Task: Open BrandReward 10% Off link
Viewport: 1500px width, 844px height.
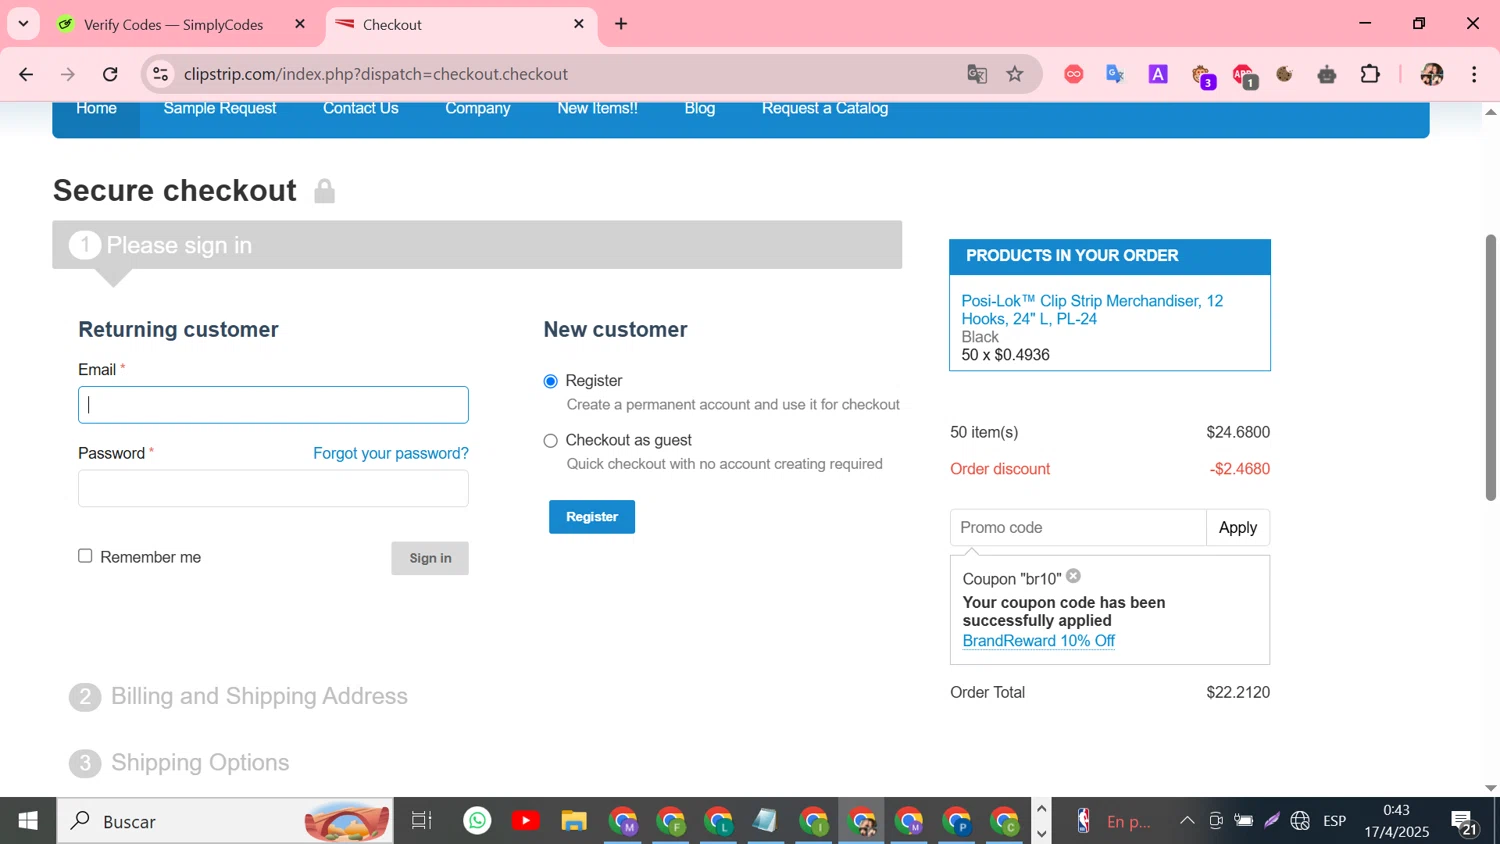Action: [1039, 641]
